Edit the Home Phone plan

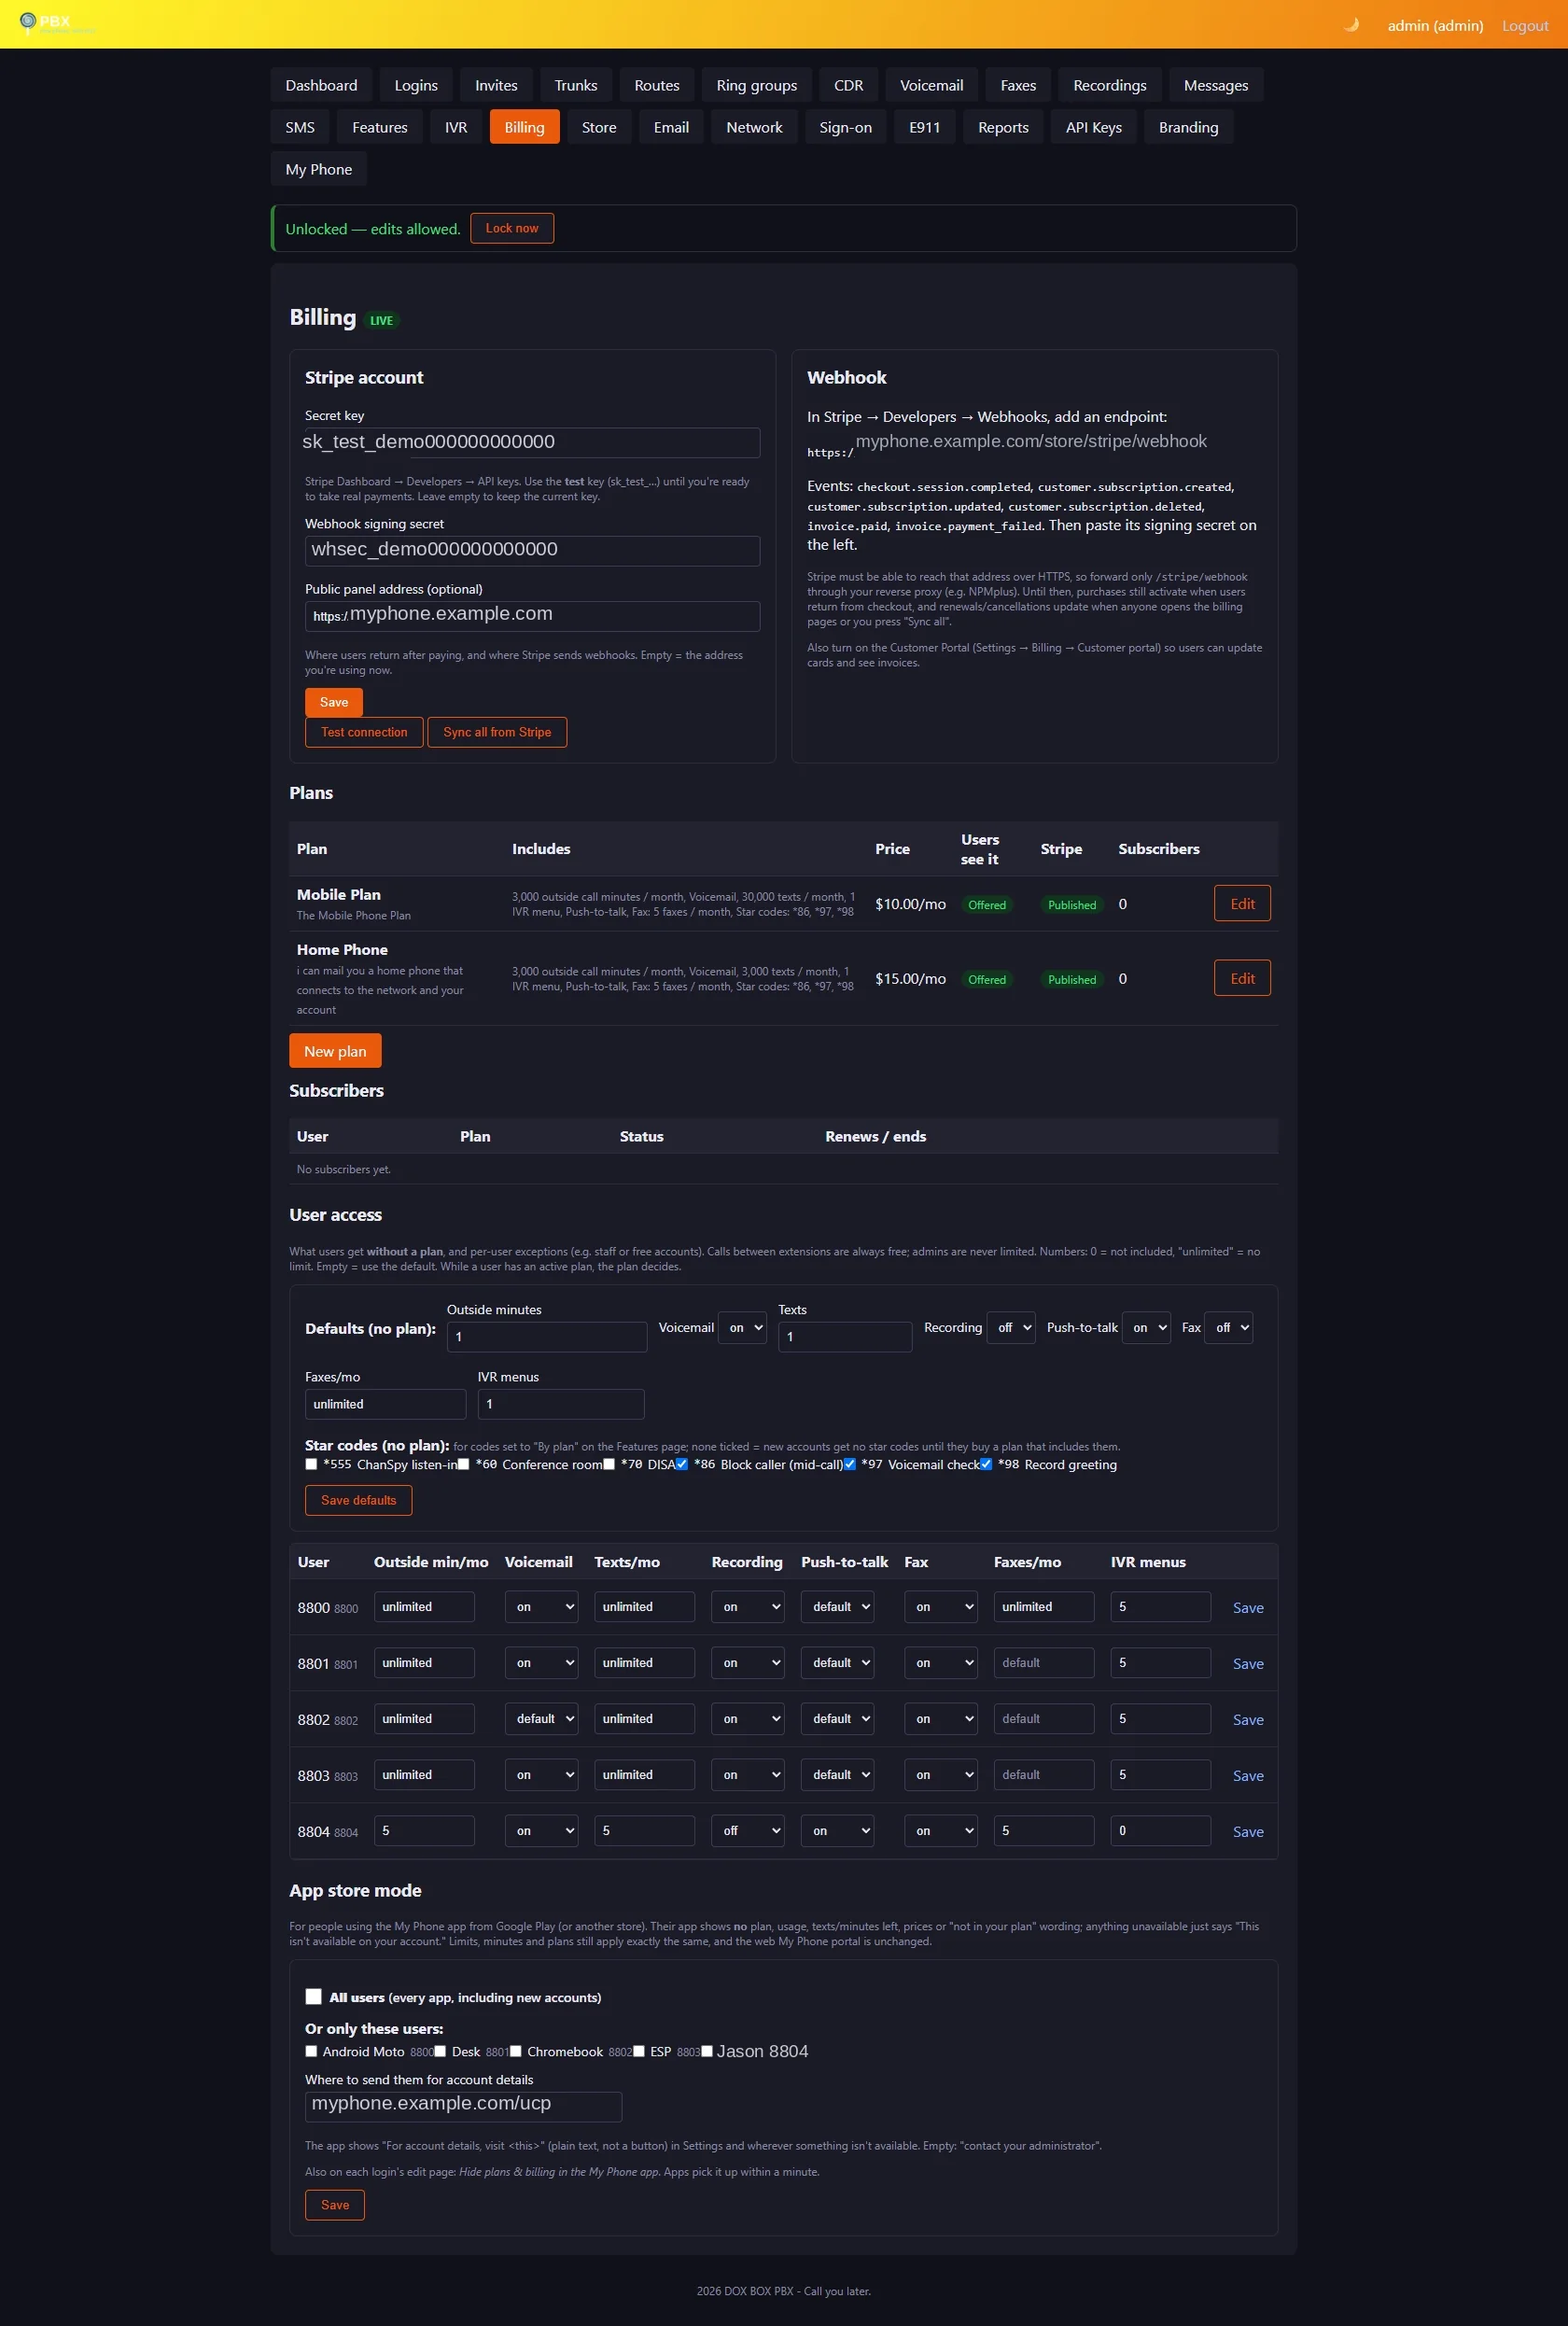1242,979
